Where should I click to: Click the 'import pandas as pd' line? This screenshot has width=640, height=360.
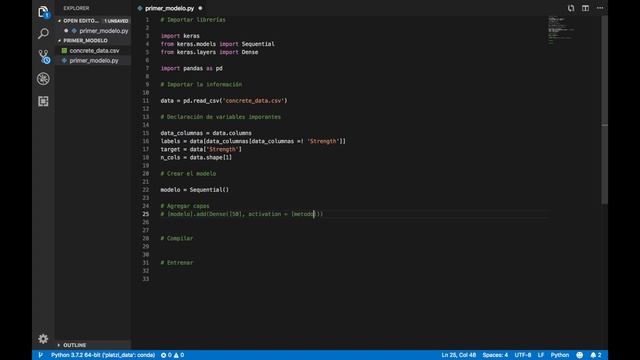191,68
